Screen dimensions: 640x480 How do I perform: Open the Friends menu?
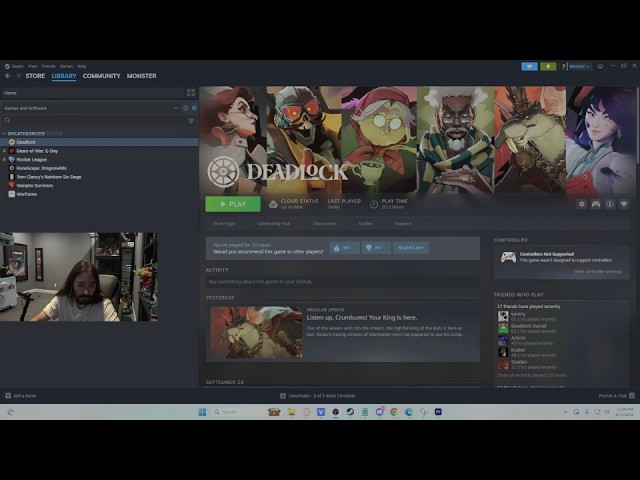(49, 66)
